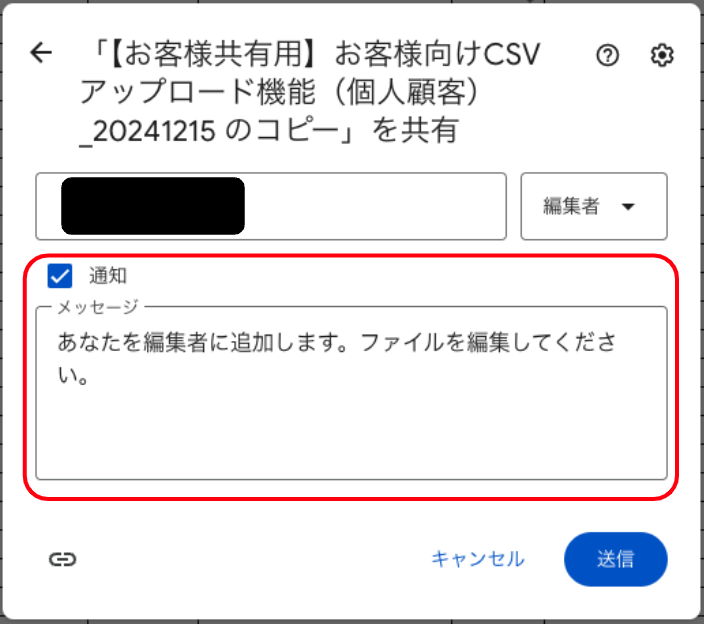This screenshot has width=704, height=624.
Task: Open sharing settings gear icon
Action: [662, 55]
